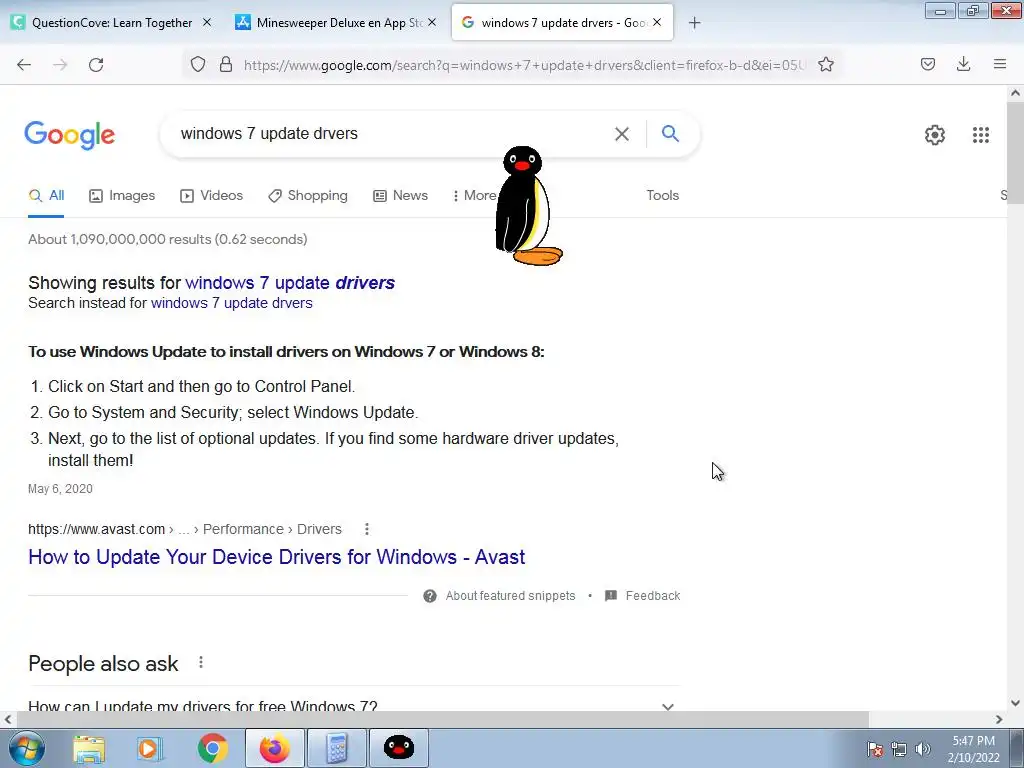Open the Firefox hamburger application menu
This screenshot has width=1024, height=768.
1000,64
